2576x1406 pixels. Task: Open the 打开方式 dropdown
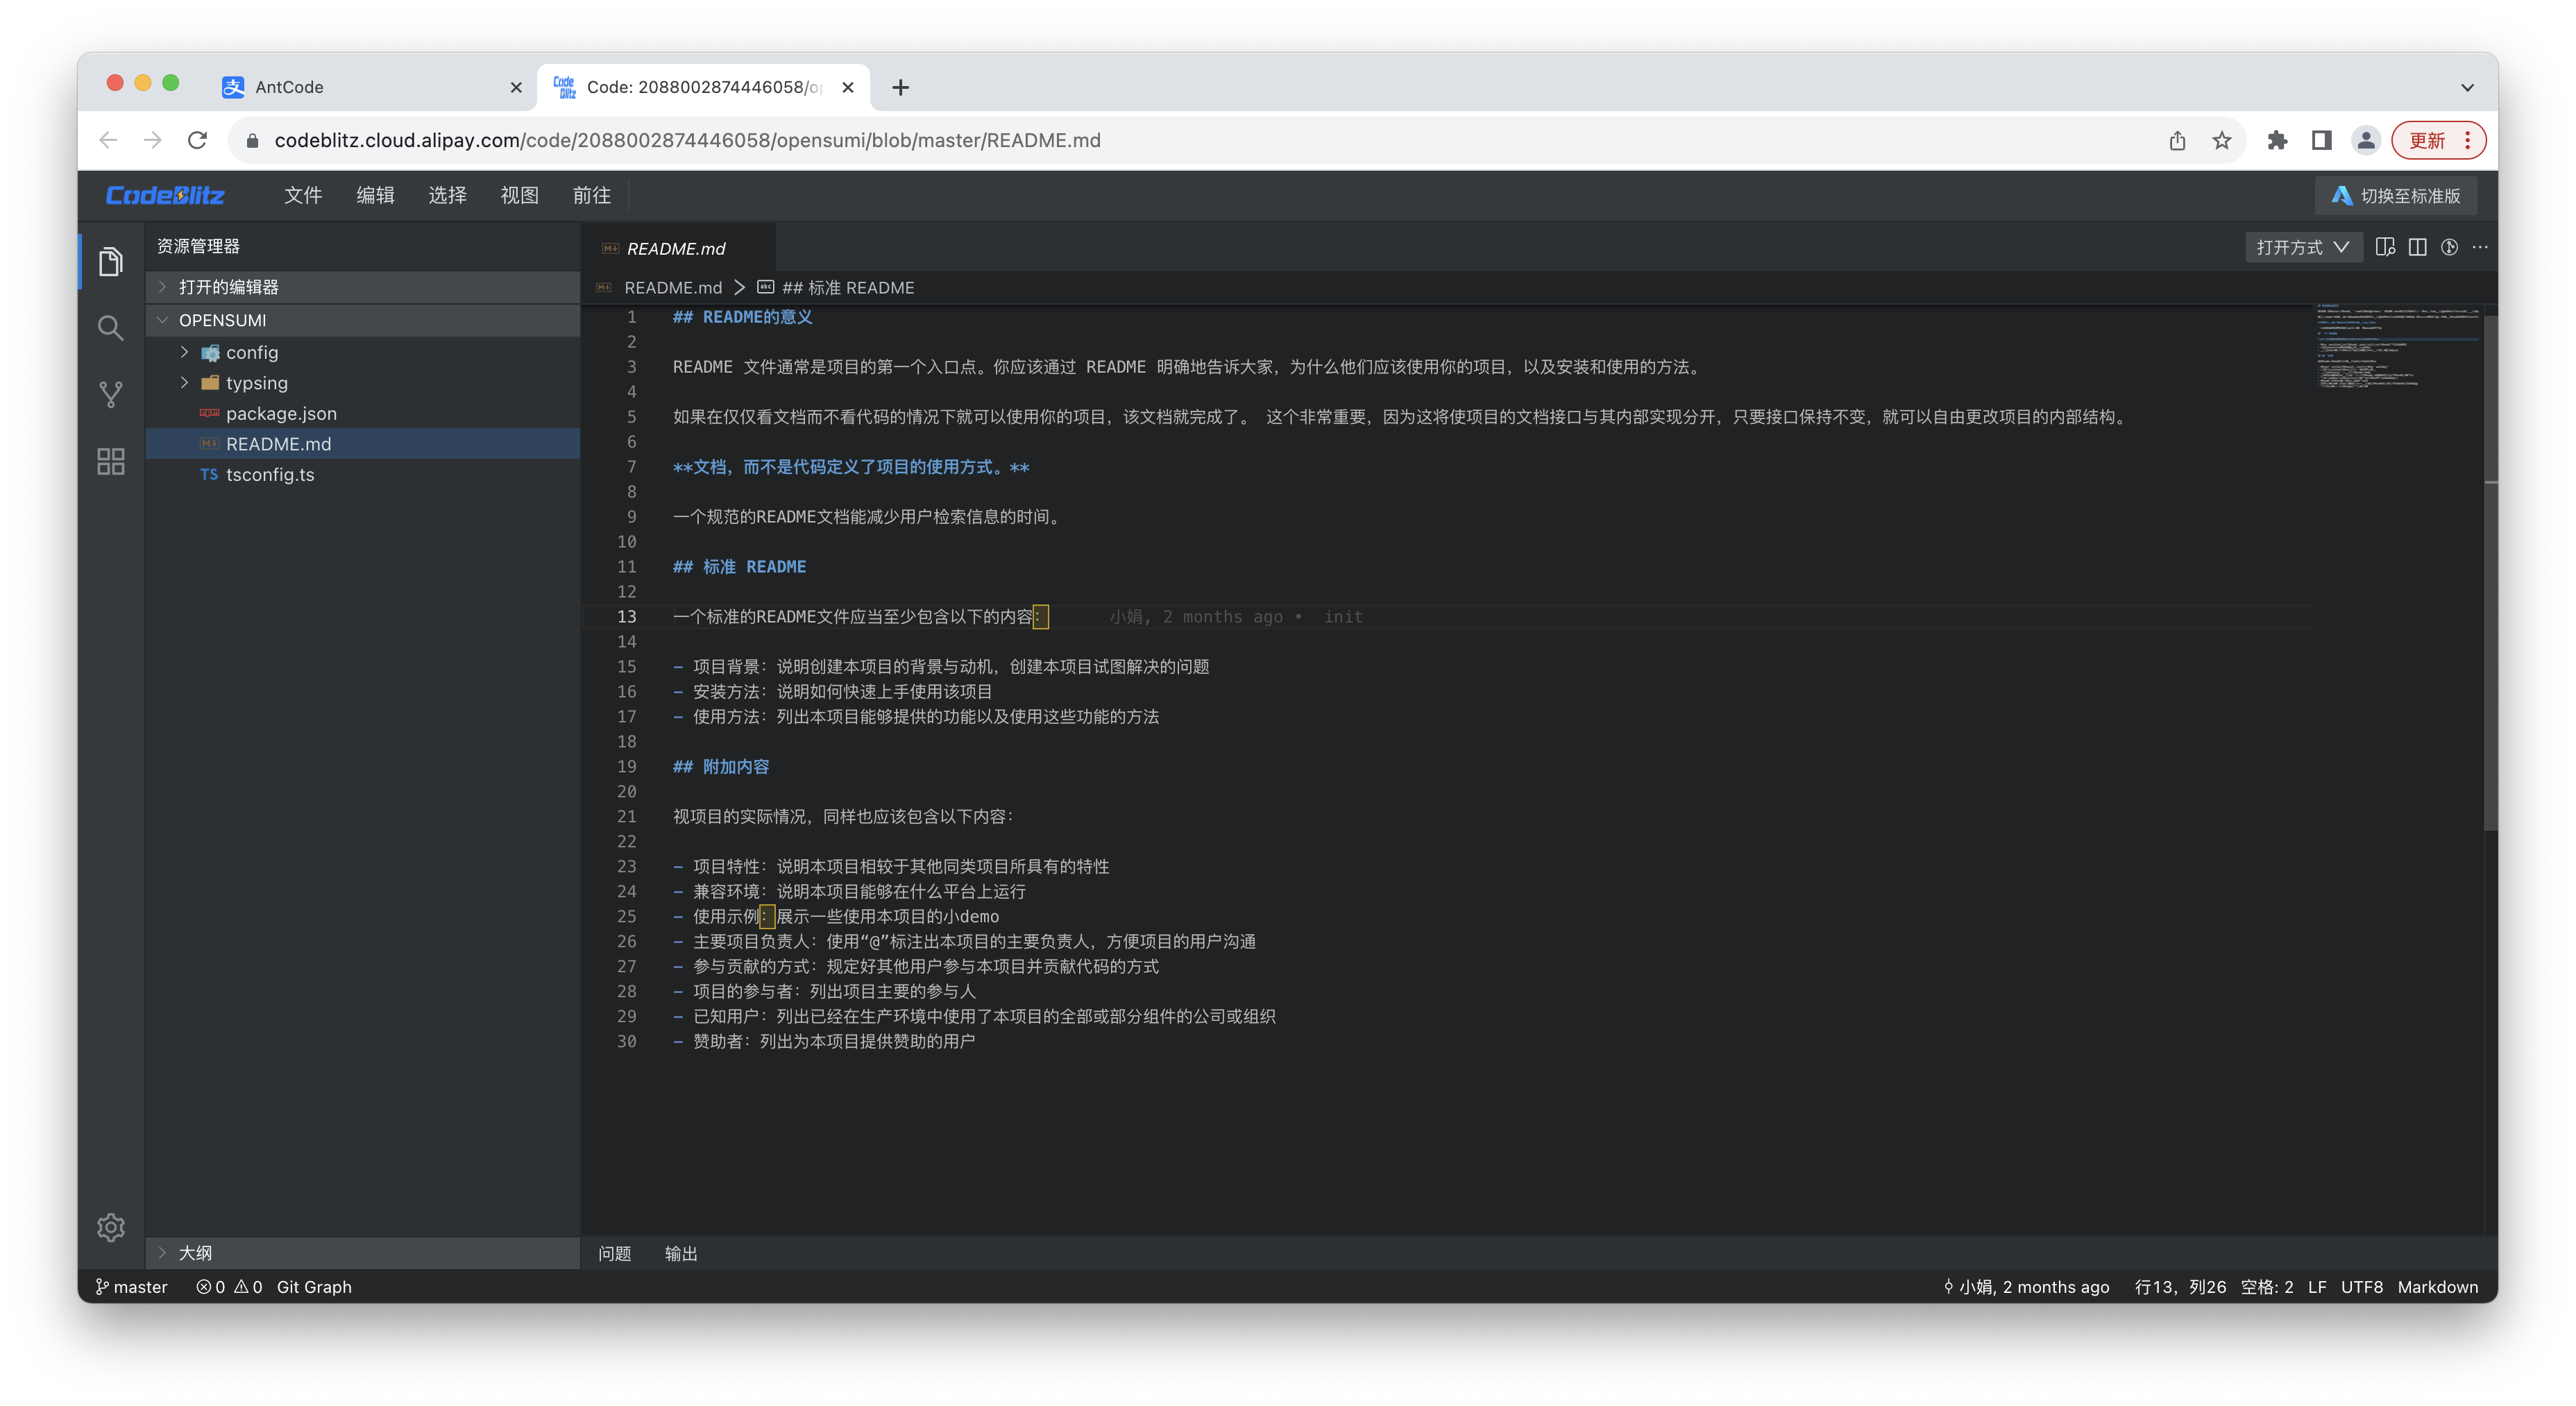(2303, 246)
